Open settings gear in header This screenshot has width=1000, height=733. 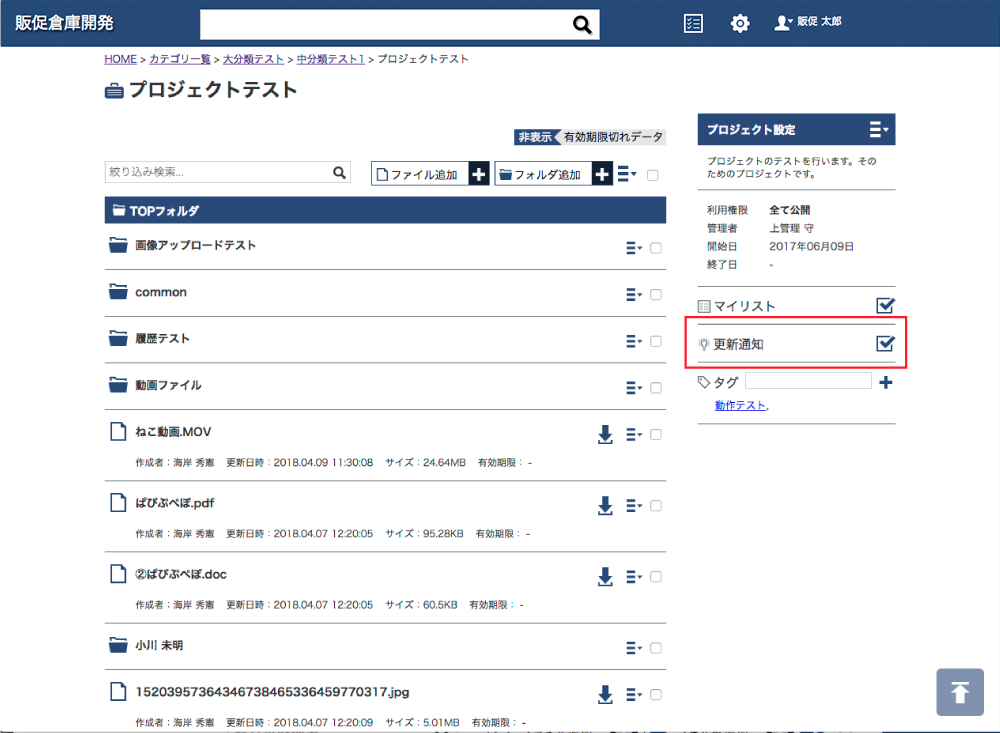tap(740, 24)
